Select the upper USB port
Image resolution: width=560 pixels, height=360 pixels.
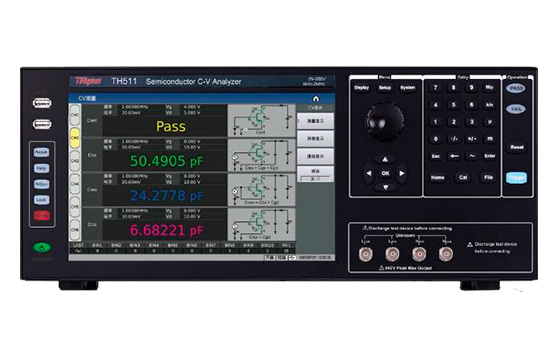point(42,103)
